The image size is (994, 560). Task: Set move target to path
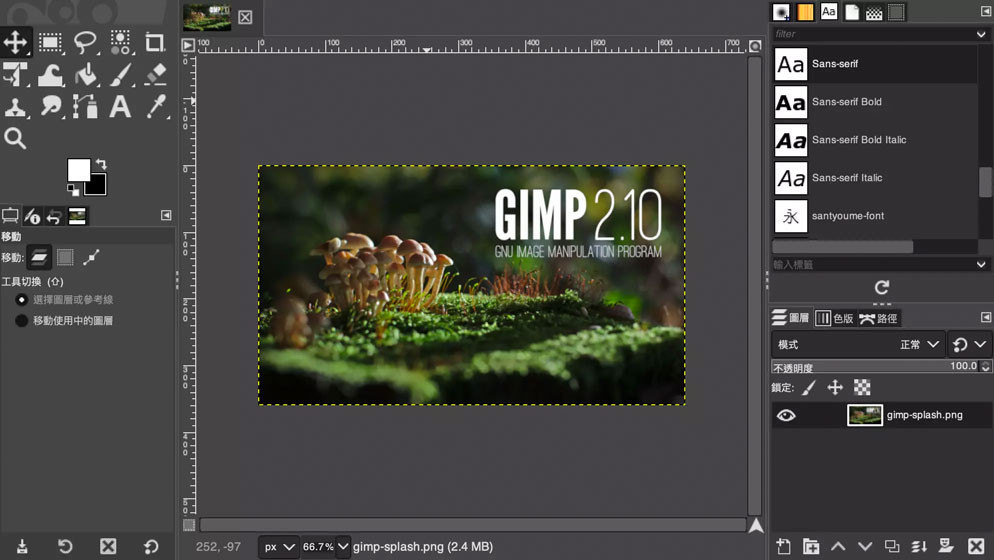91,257
